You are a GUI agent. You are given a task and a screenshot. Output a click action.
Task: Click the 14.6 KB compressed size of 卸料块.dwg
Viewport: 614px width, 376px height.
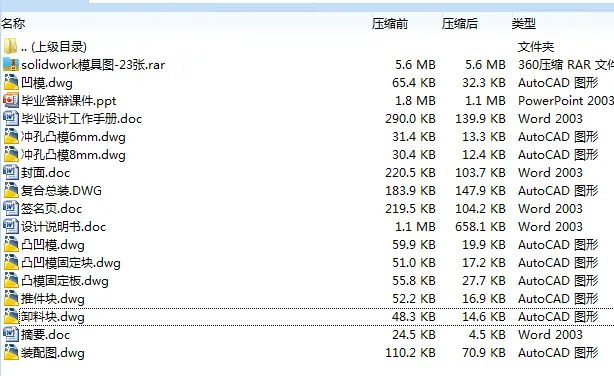pyautogui.click(x=484, y=317)
